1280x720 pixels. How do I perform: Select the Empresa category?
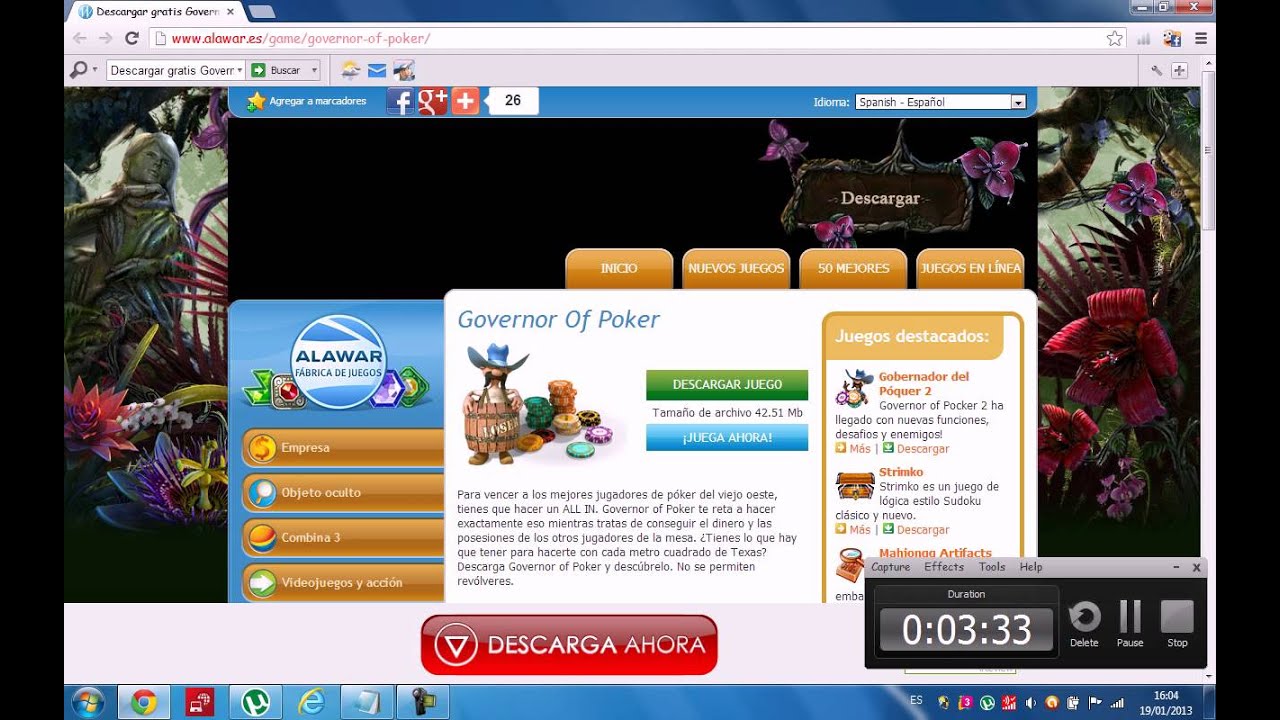point(343,448)
